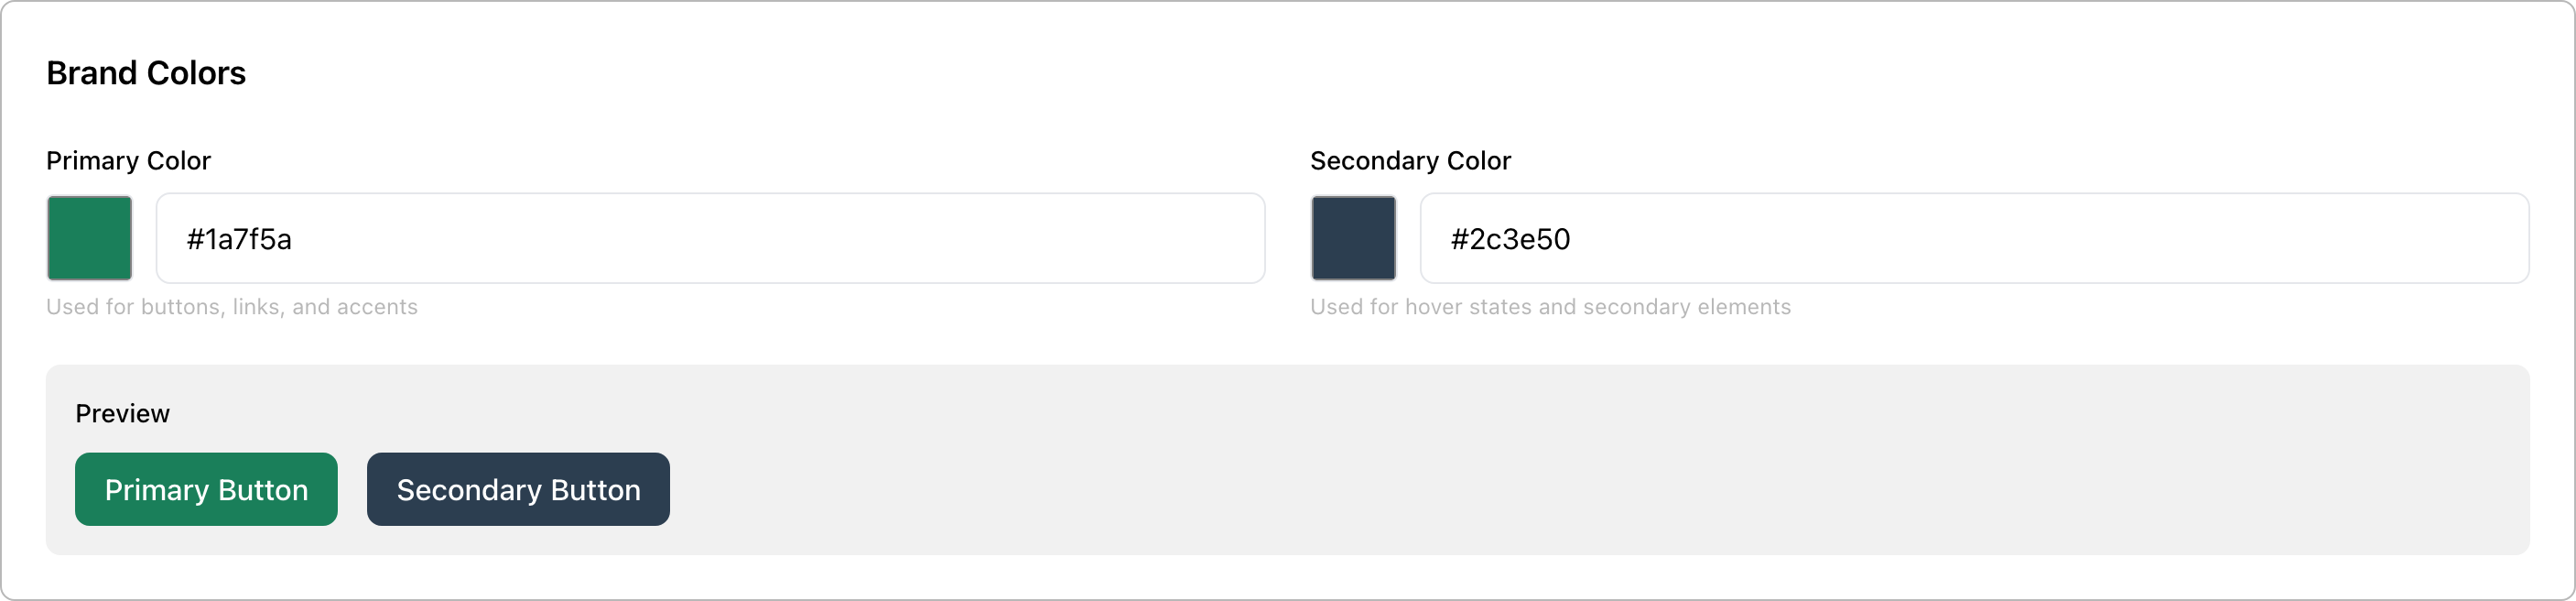Screen dimensions: 2576x601
Task: Open the Primary Color swatch picker
Action: point(89,238)
